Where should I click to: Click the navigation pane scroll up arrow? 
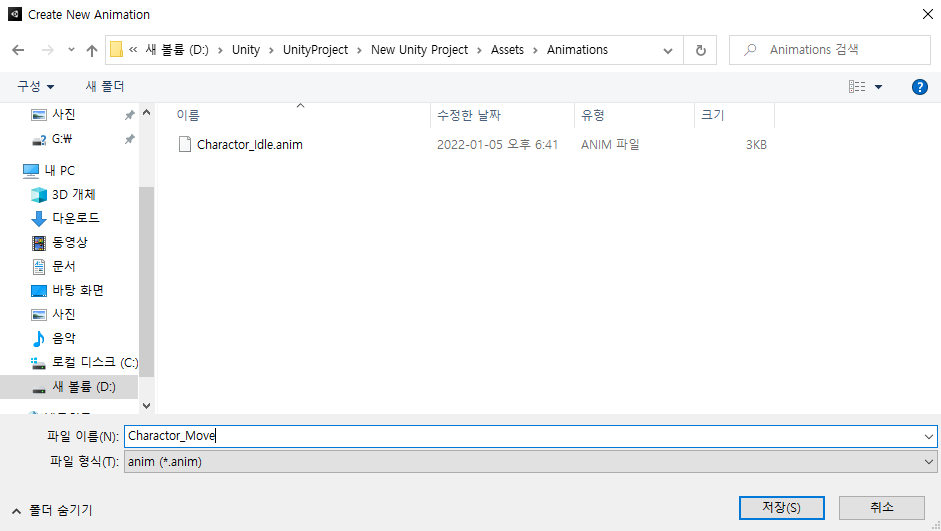pyautogui.click(x=146, y=112)
